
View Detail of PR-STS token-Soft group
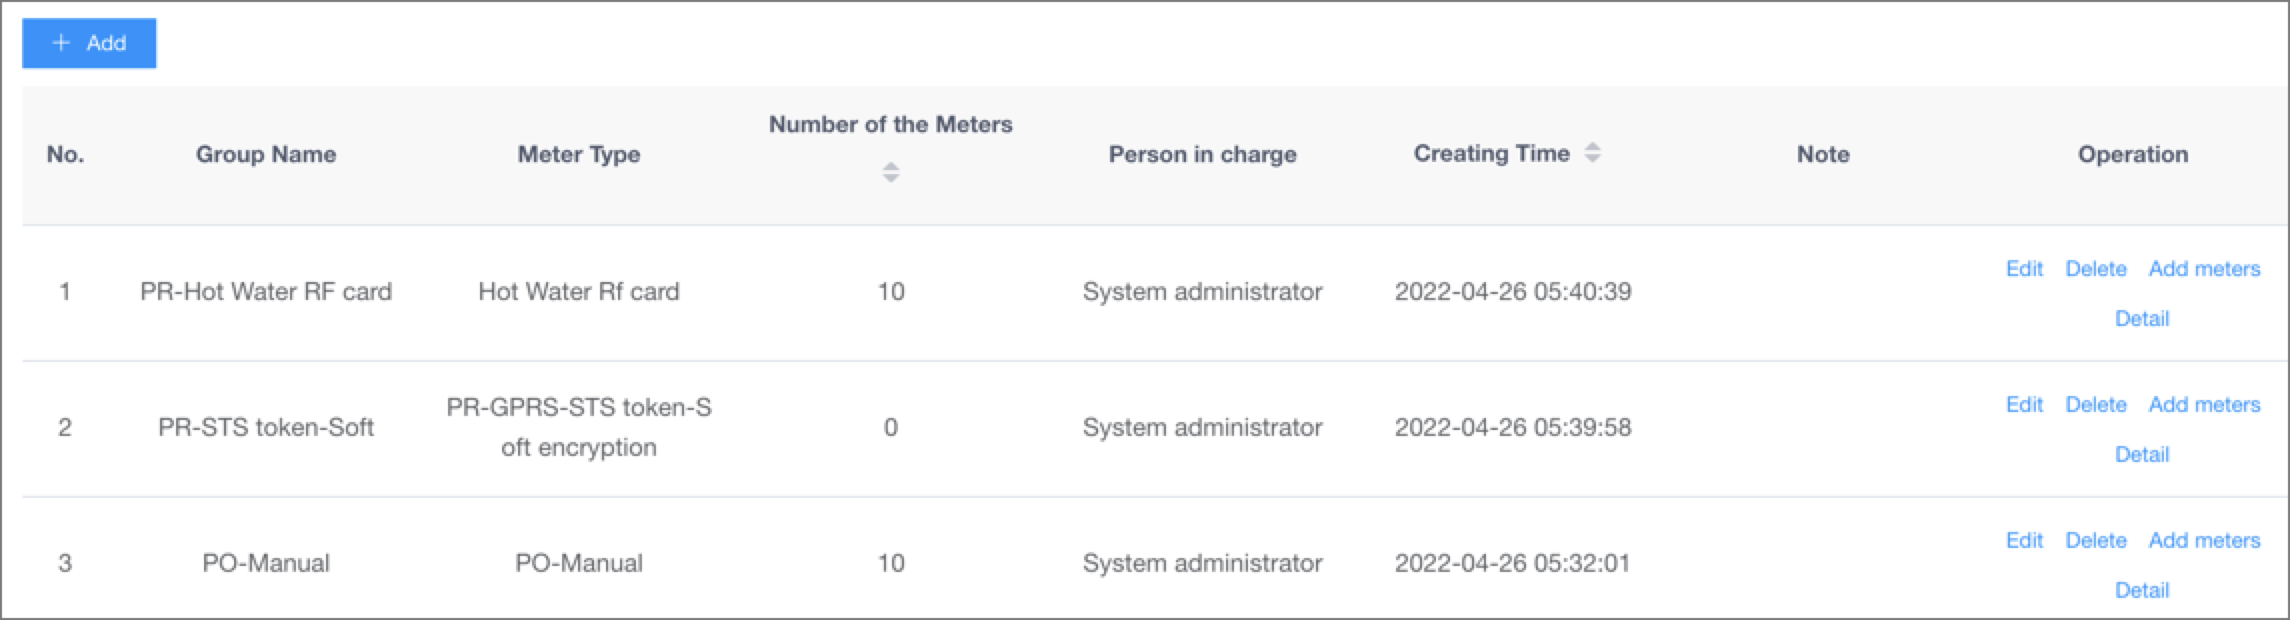[x=2141, y=454]
